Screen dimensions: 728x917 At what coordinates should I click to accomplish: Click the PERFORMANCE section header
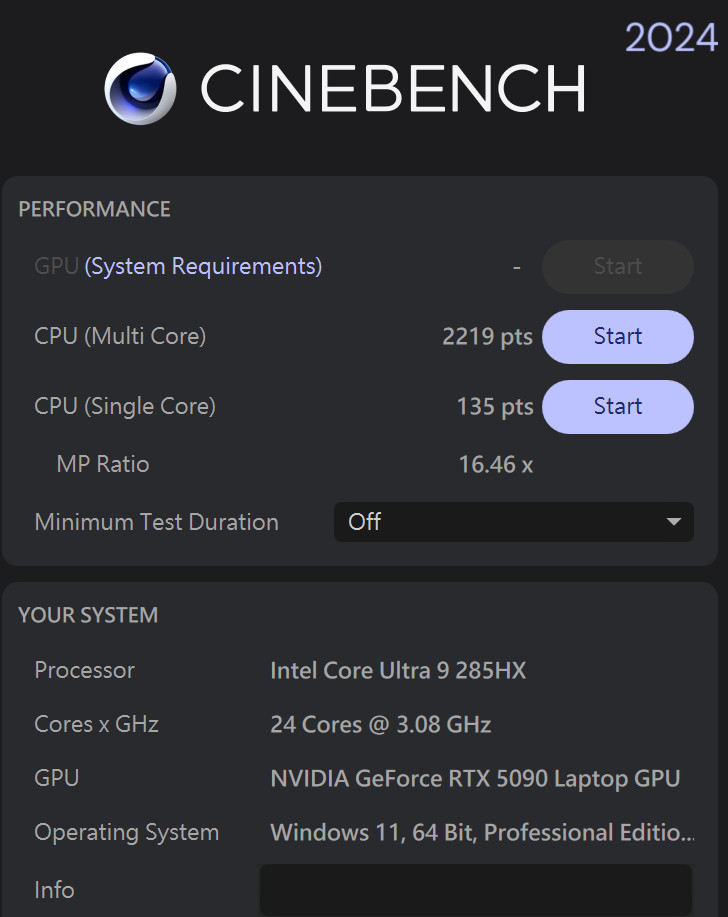[94, 209]
